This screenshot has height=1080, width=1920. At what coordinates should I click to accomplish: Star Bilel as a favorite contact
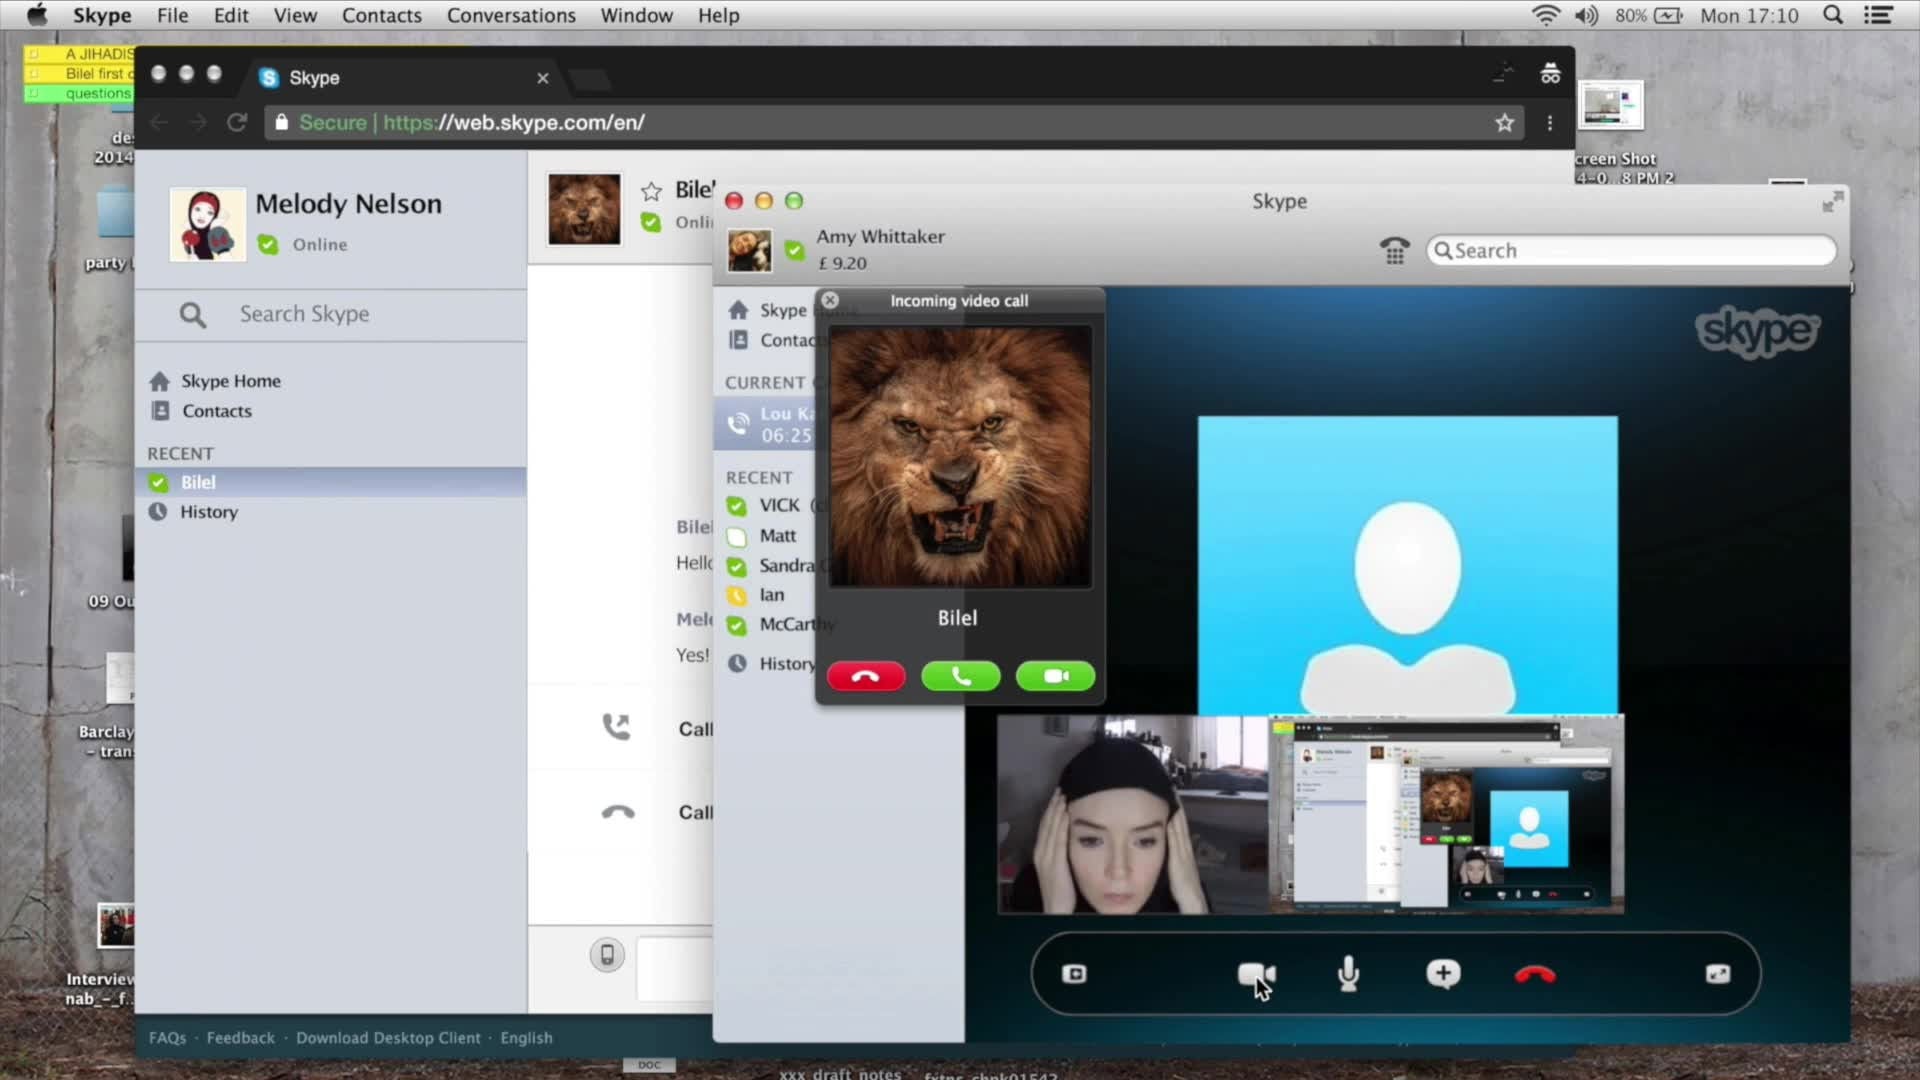651,191
